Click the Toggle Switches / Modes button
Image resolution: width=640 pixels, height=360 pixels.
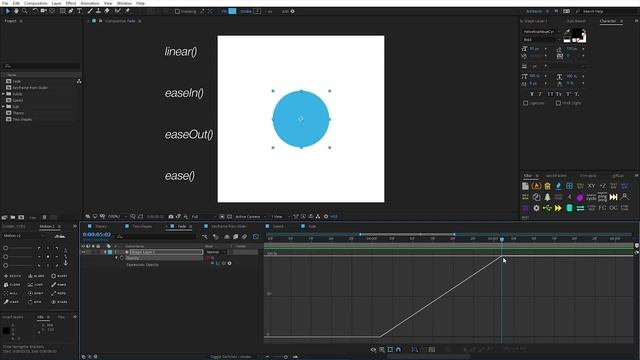(231, 357)
